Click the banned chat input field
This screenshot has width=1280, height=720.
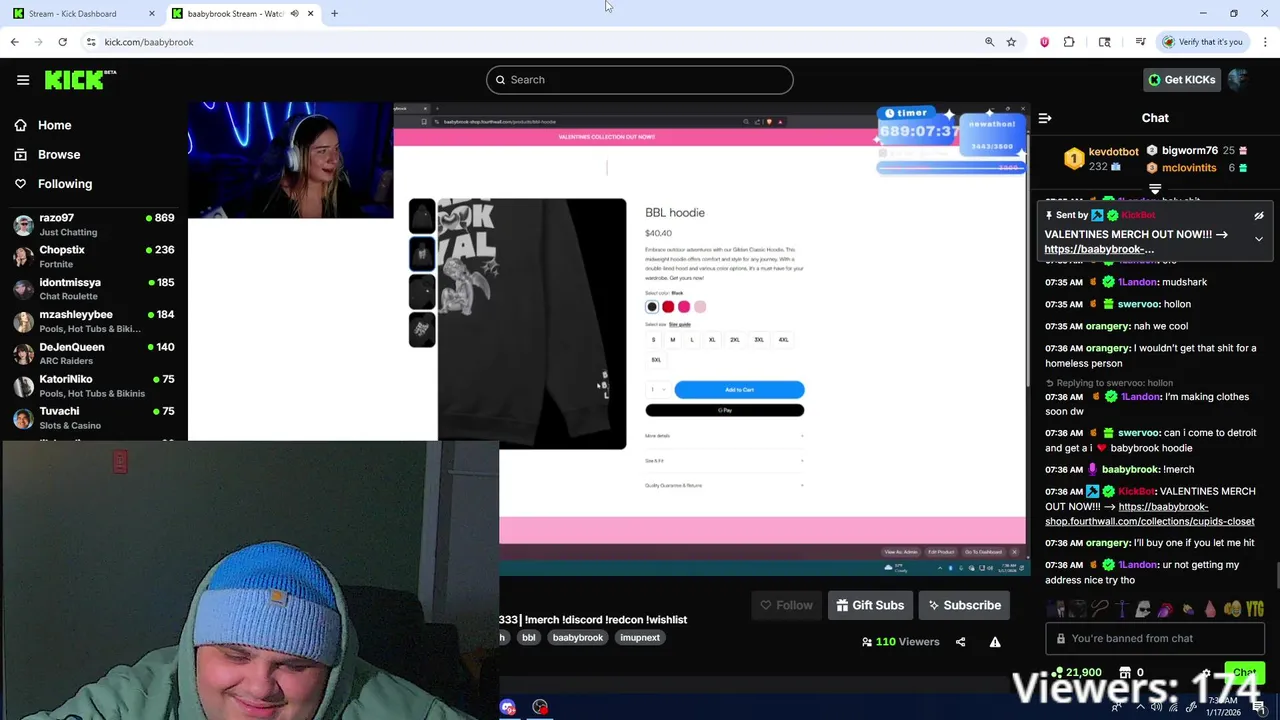(1155, 638)
